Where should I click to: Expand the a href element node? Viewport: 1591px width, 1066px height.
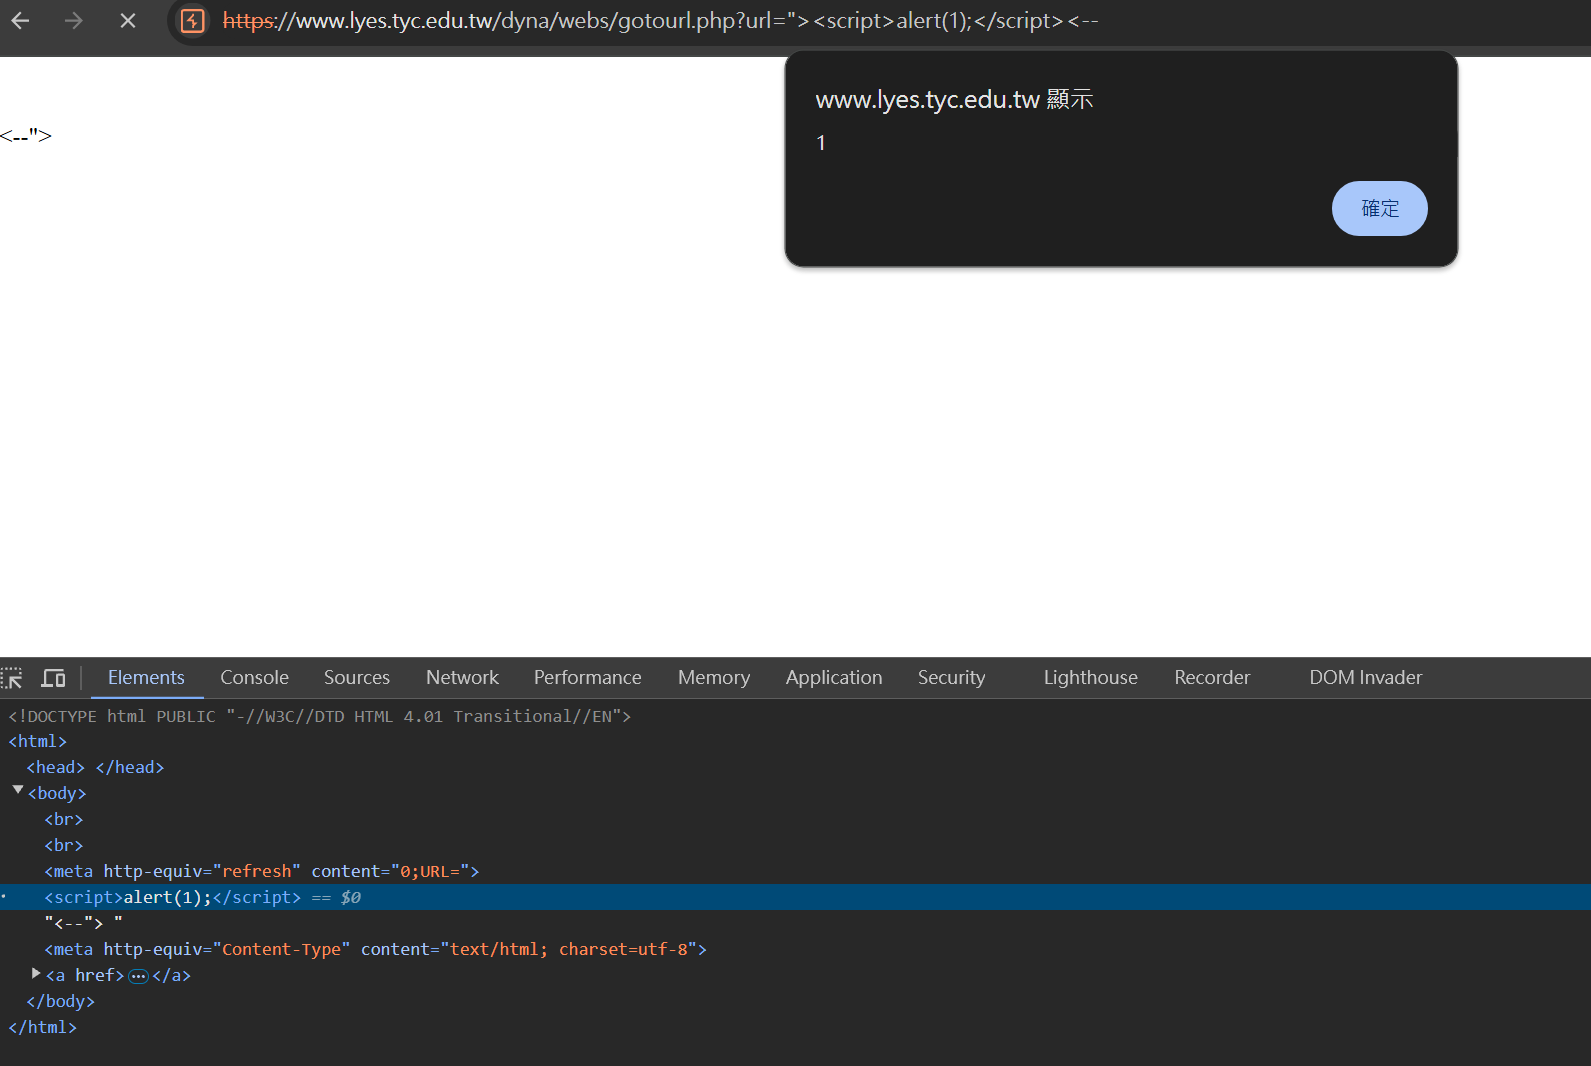[36, 972]
